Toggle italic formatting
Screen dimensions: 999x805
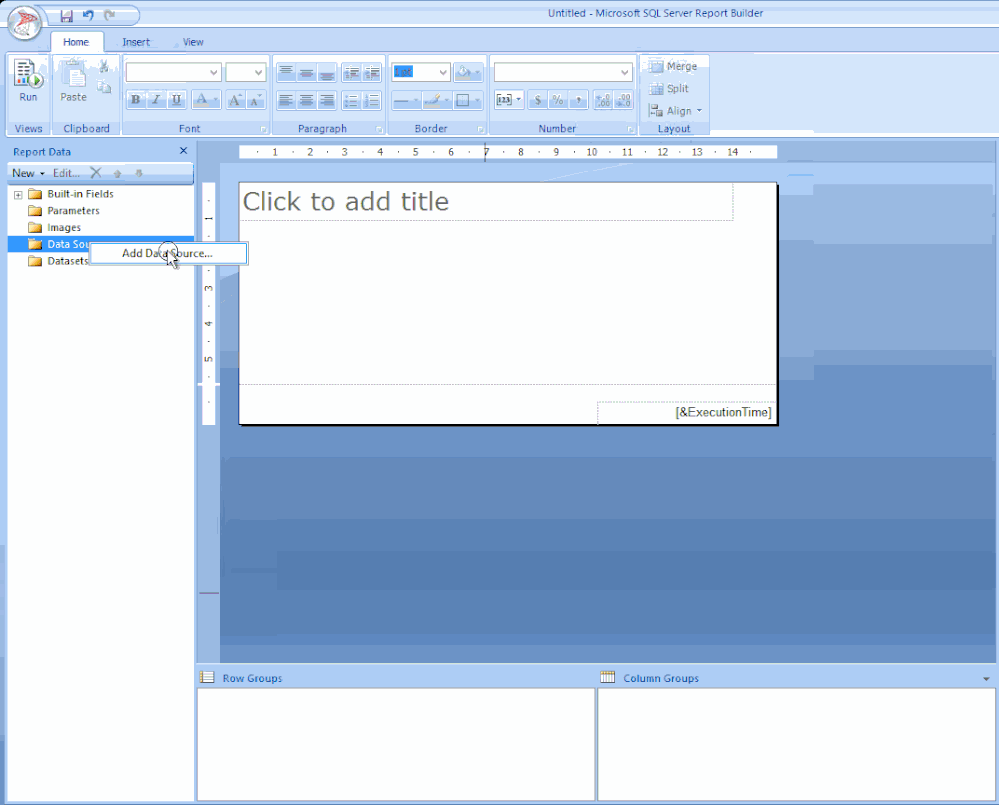point(156,100)
